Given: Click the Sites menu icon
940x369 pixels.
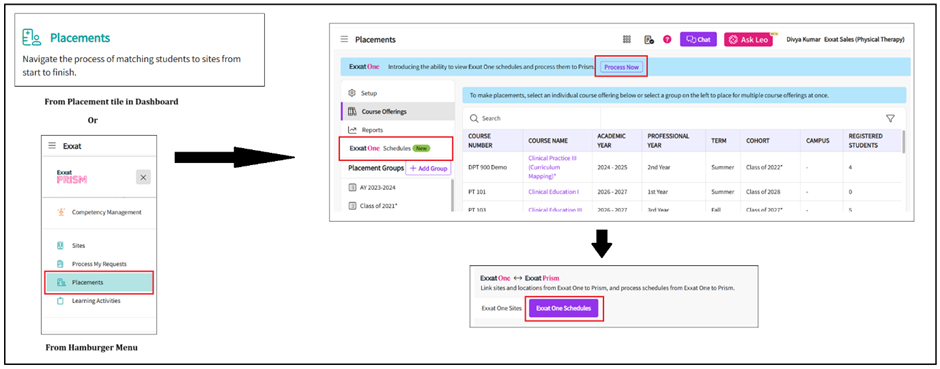Looking at the screenshot, I should (60, 246).
